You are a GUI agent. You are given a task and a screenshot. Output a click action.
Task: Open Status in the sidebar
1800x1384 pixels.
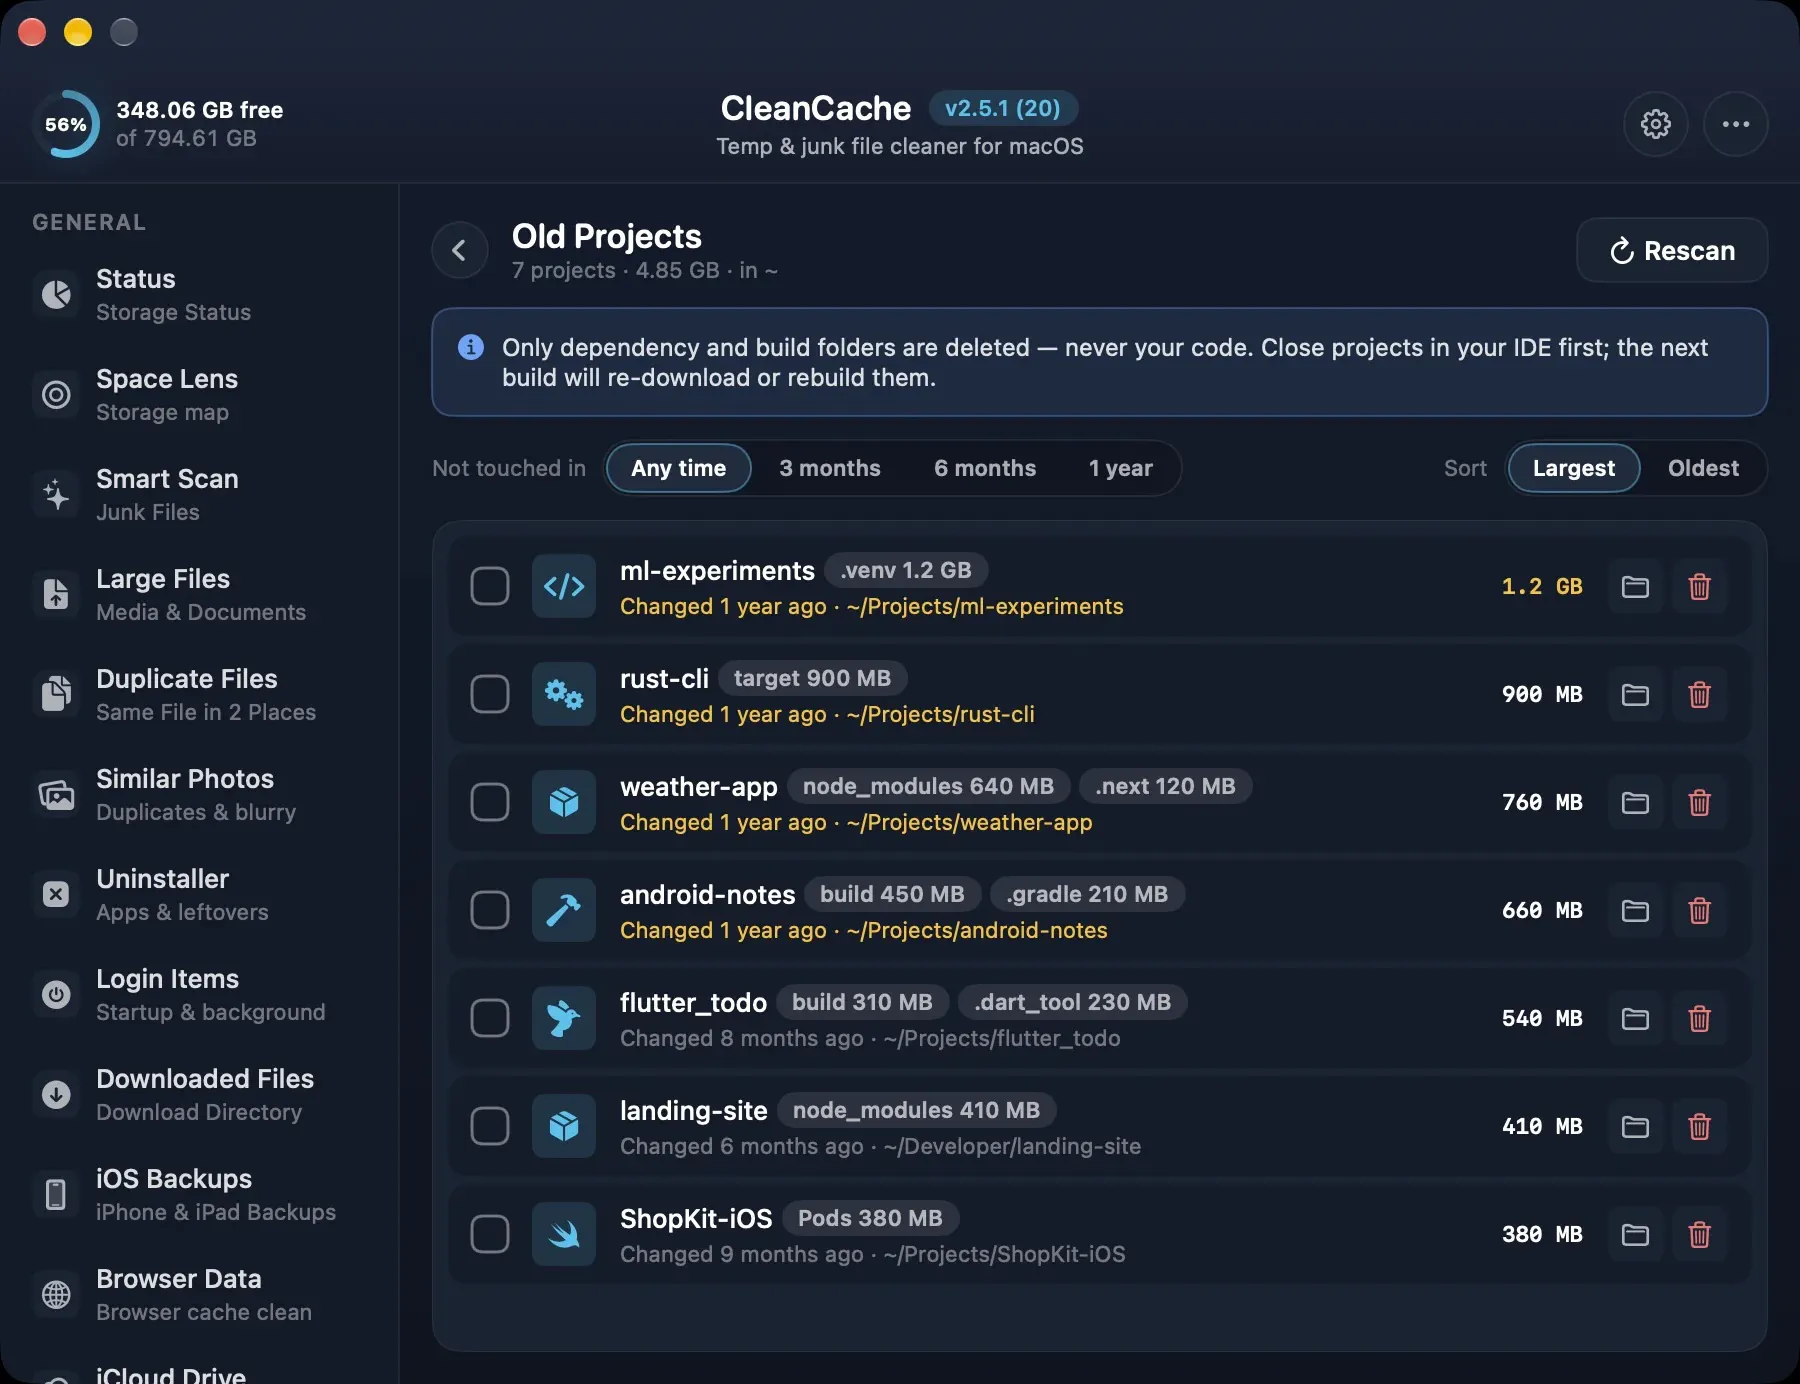click(x=200, y=294)
